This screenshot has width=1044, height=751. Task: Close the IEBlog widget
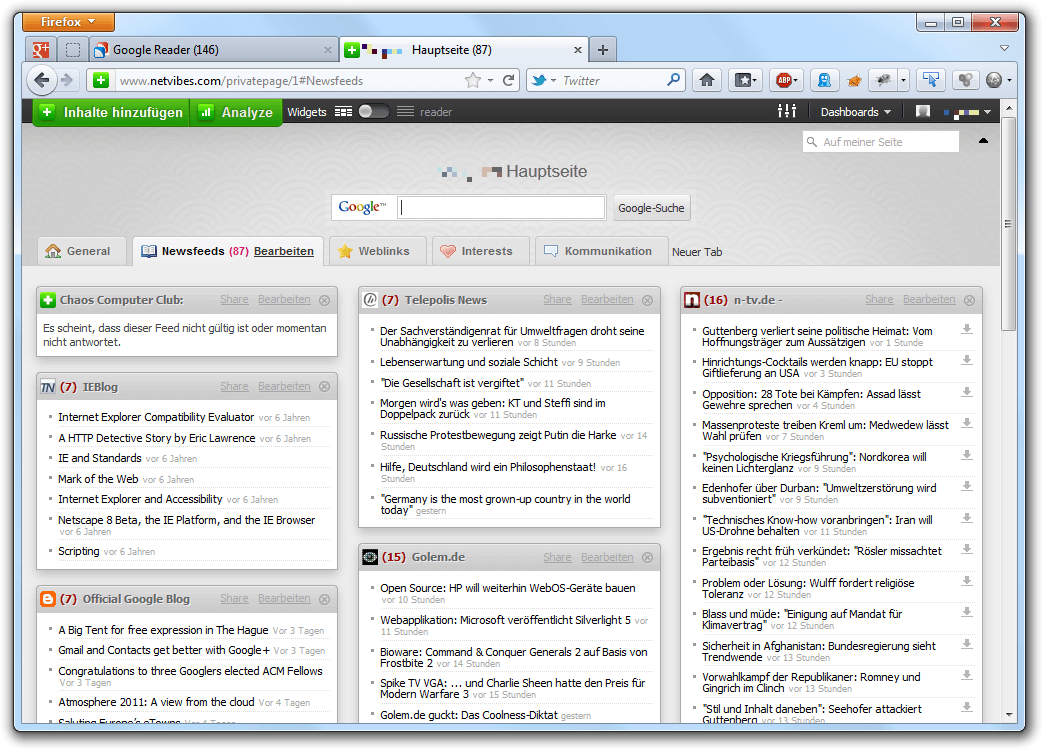[324, 387]
